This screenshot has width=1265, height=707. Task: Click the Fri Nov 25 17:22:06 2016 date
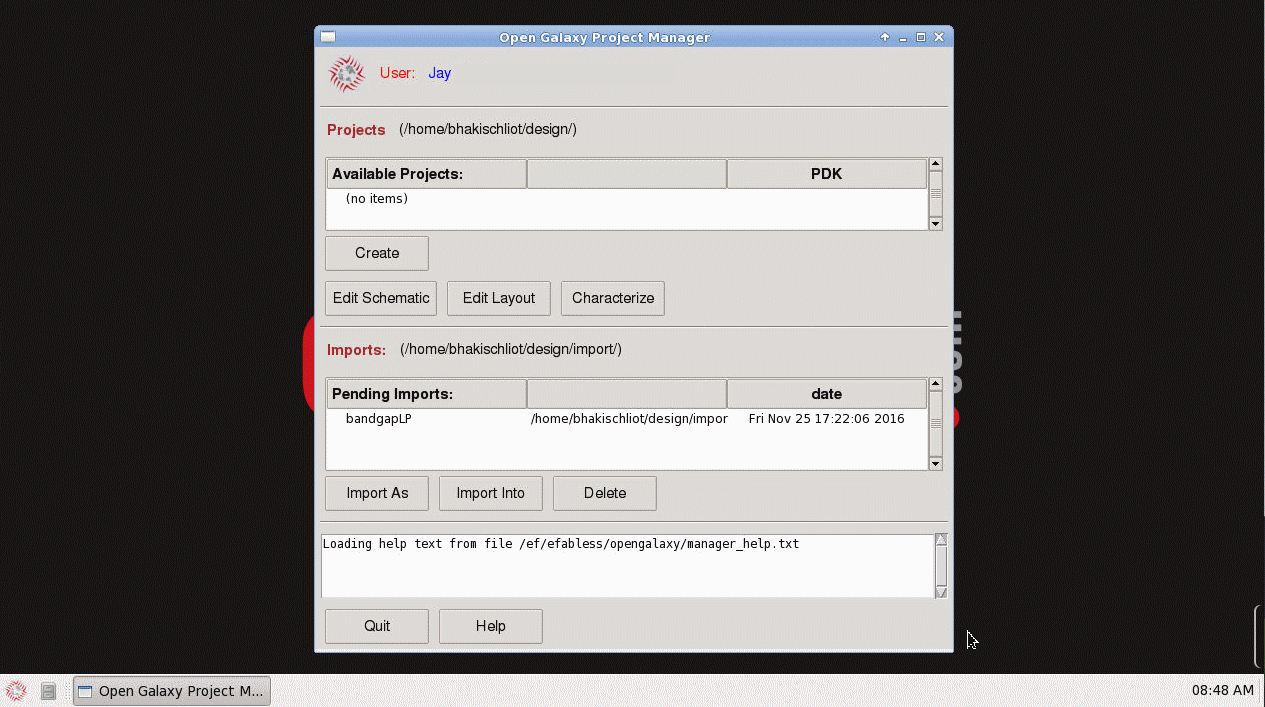pos(826,419)
